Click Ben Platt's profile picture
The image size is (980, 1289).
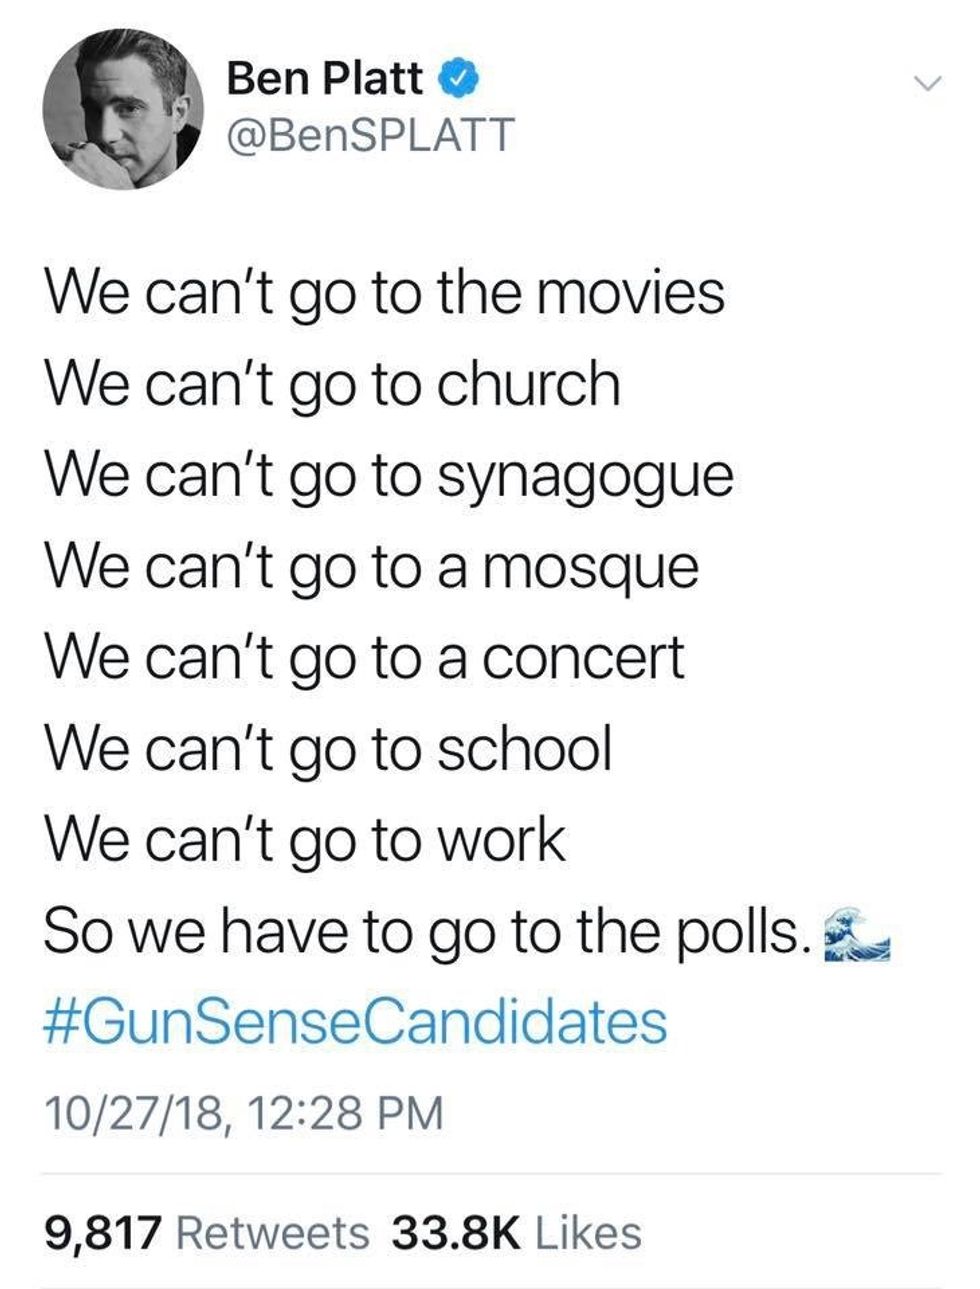[121, 107]
